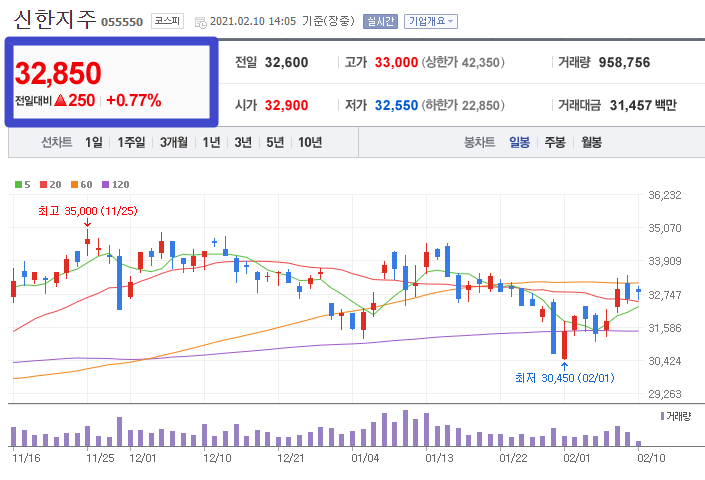Click the open price value 32,900
705x480 pixels.
tap(286, 106)
